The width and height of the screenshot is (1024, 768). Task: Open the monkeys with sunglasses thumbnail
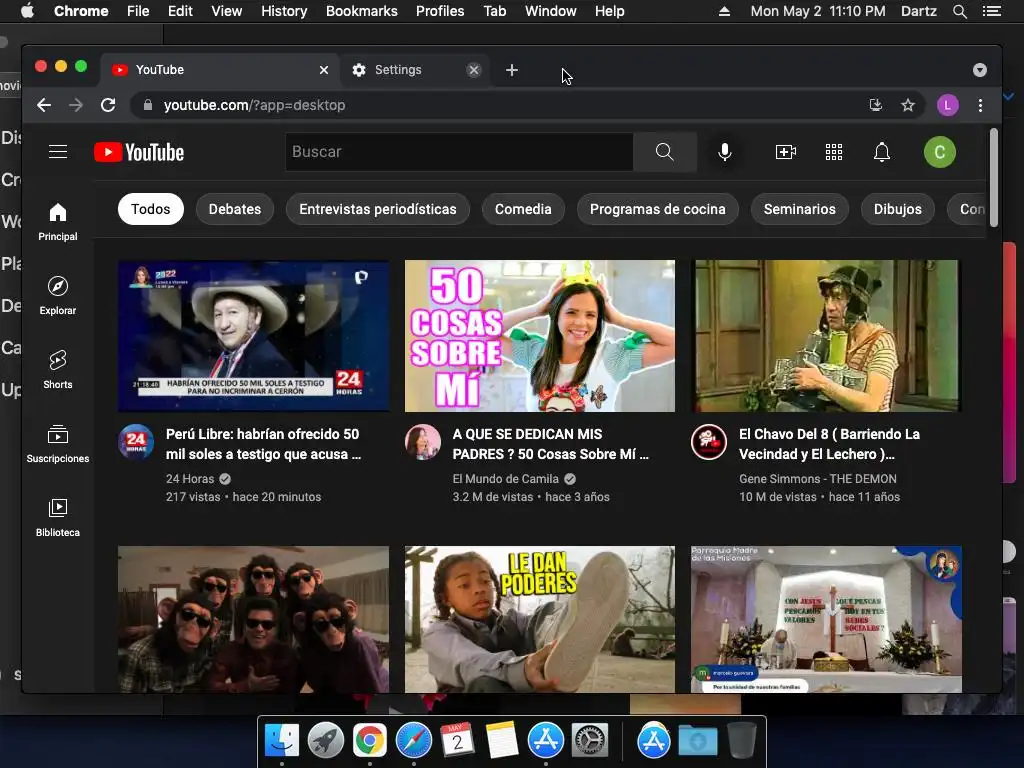[x=253, y=619]
